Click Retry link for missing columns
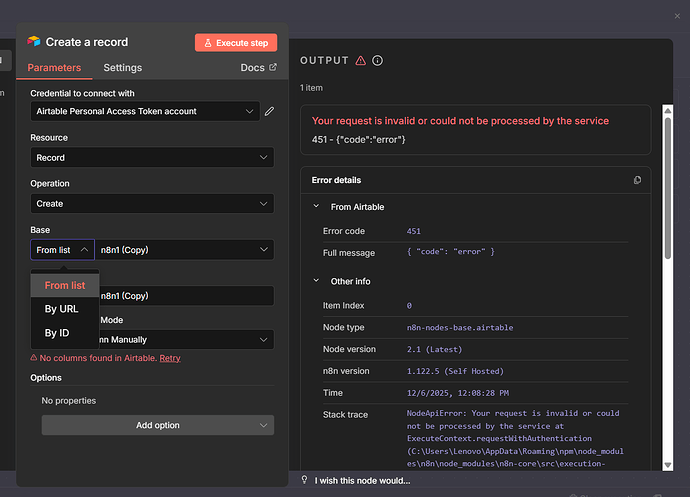The height and width of the screenshot is (497, 690). point(170,358)
